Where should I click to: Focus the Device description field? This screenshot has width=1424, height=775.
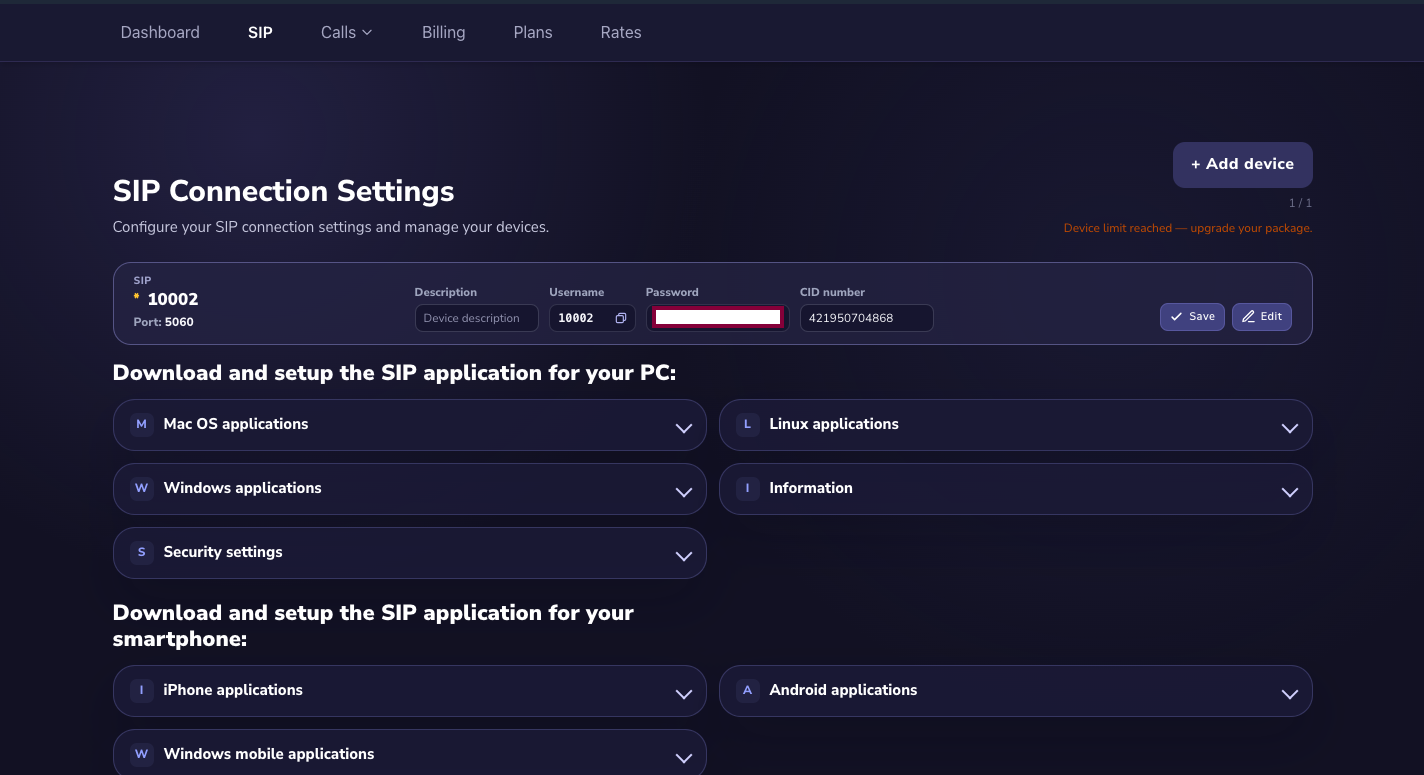[x=477, y=318]
